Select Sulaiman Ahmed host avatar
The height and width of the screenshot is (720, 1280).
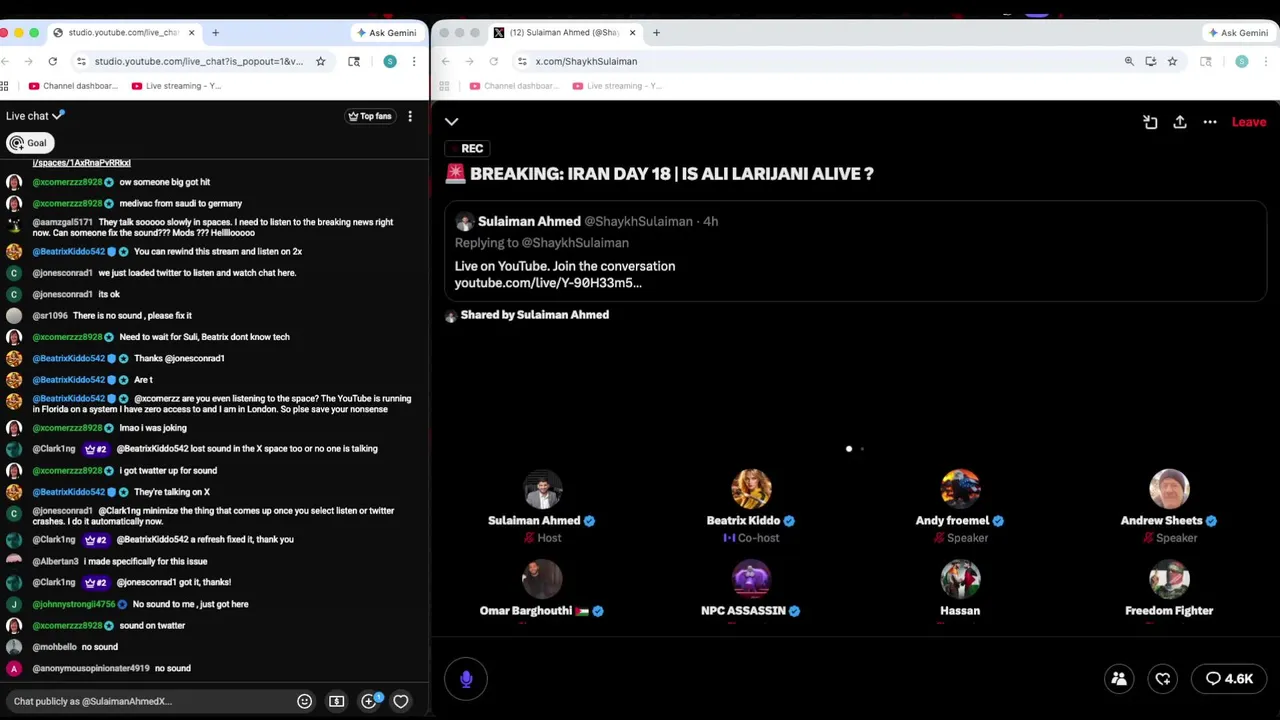pyautogui.click(x=543, y=490)
